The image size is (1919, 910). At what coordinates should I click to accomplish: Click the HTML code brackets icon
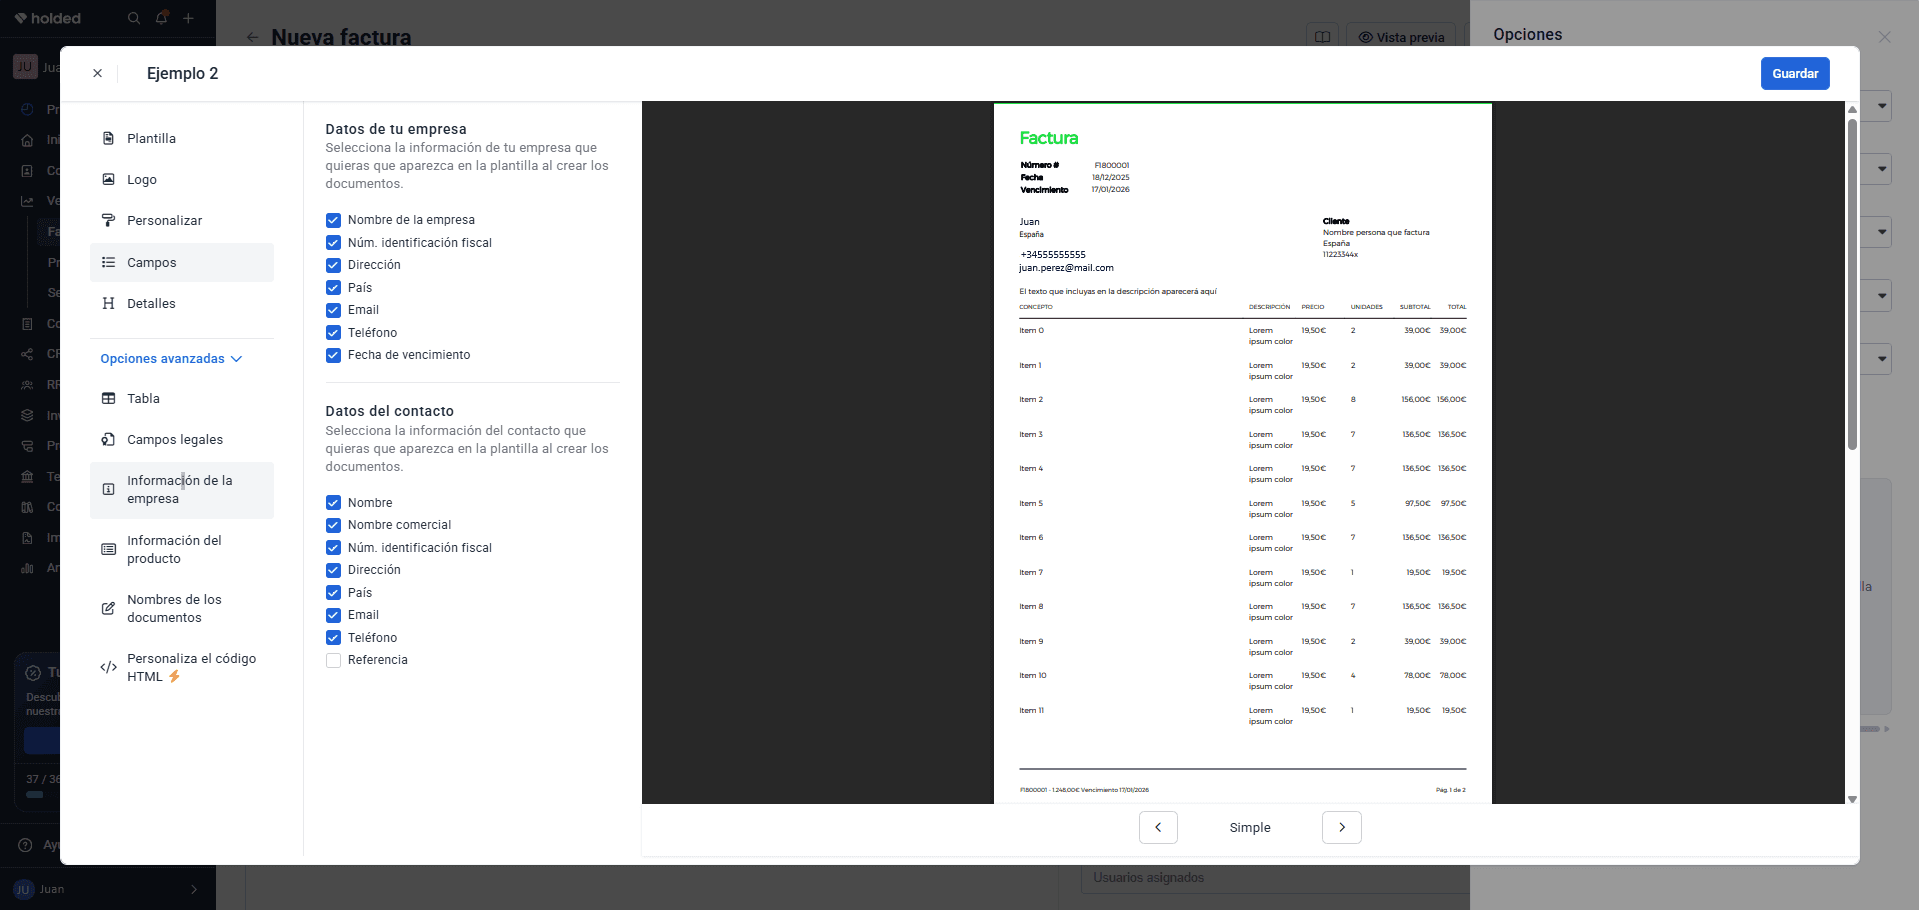pyautogui.click(x=108, y=667)
